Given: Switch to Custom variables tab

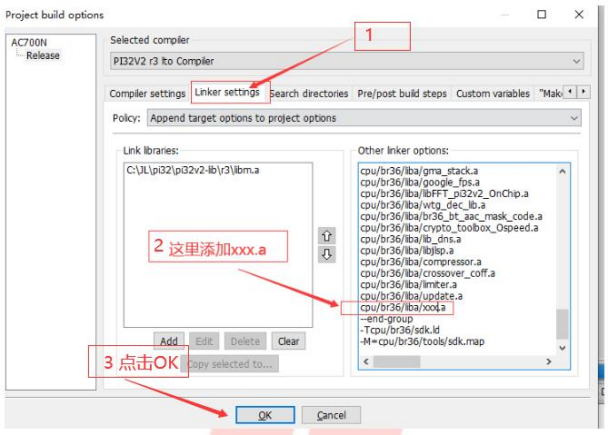Looking at the screenshot, I should click(492, 93).
